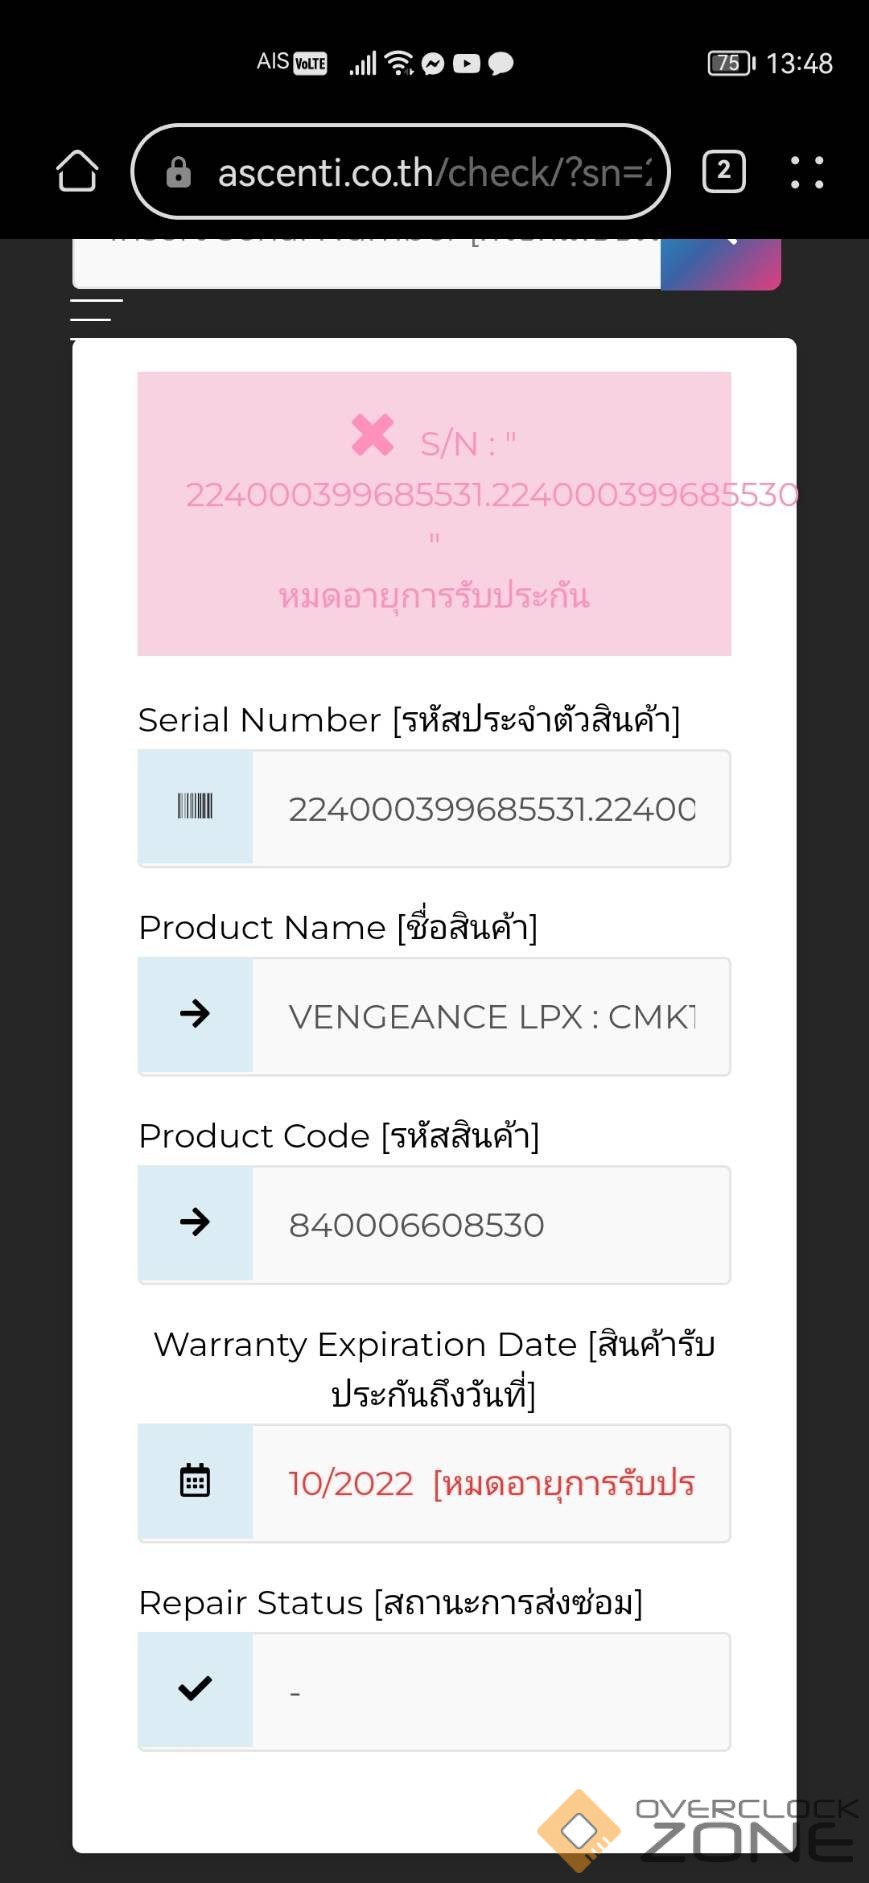Image resolution: width=869 pixels, height=1883 pixels.
Task: Tap the address bar URL
Action: click(434, 173)
